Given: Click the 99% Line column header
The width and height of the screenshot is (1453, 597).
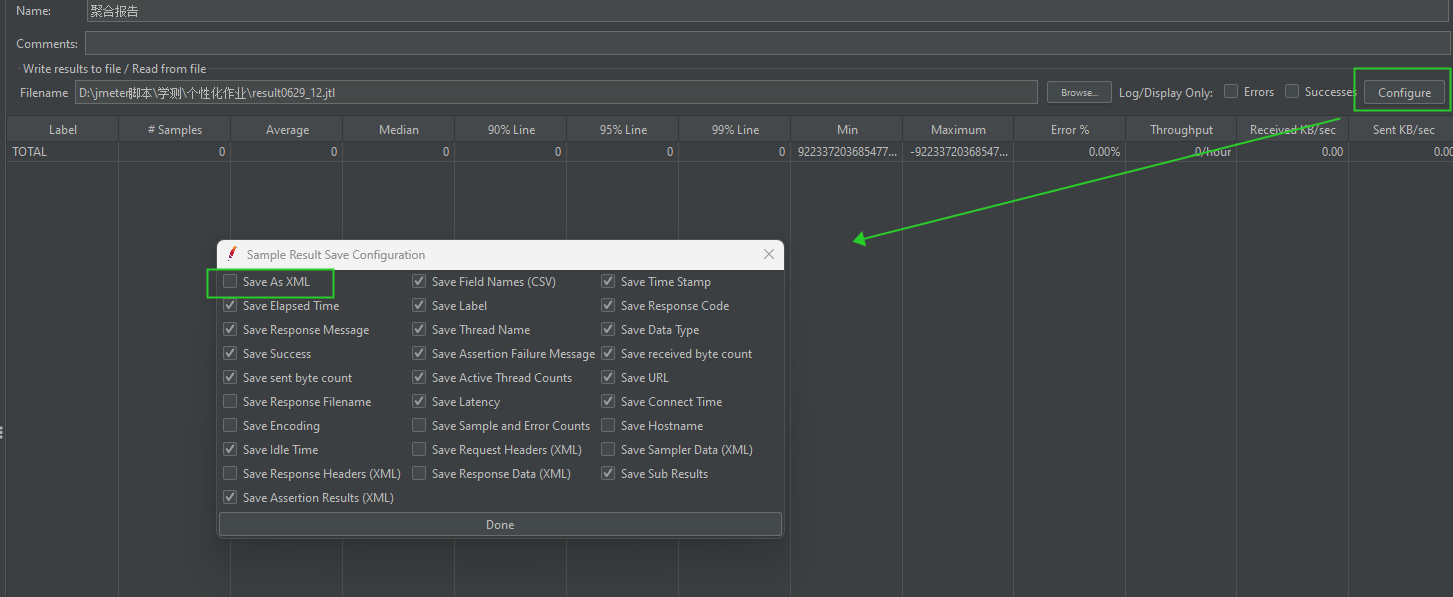Looking at the screenshot, I should pos(735,130).
